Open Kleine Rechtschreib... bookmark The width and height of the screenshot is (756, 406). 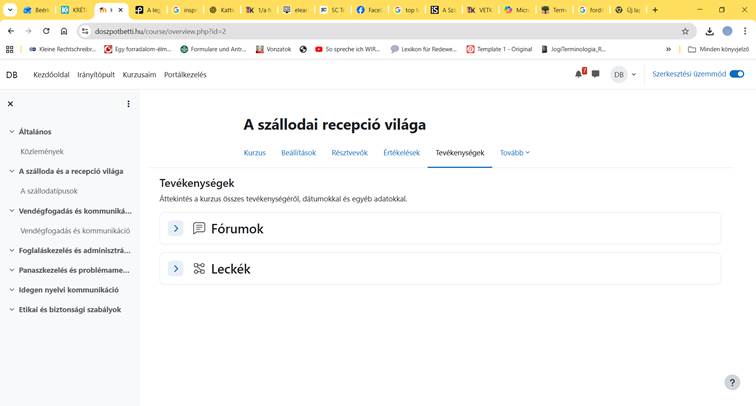[62, 49]
